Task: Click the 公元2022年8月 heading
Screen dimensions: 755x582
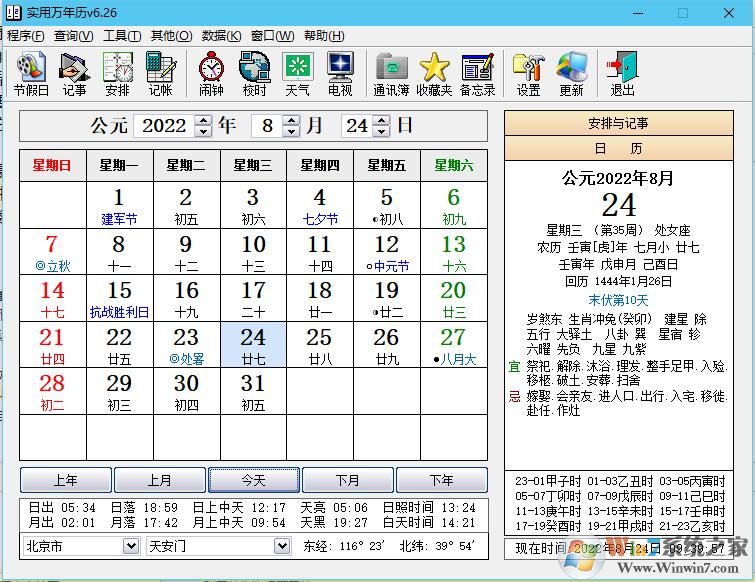Action: (618, 178)
